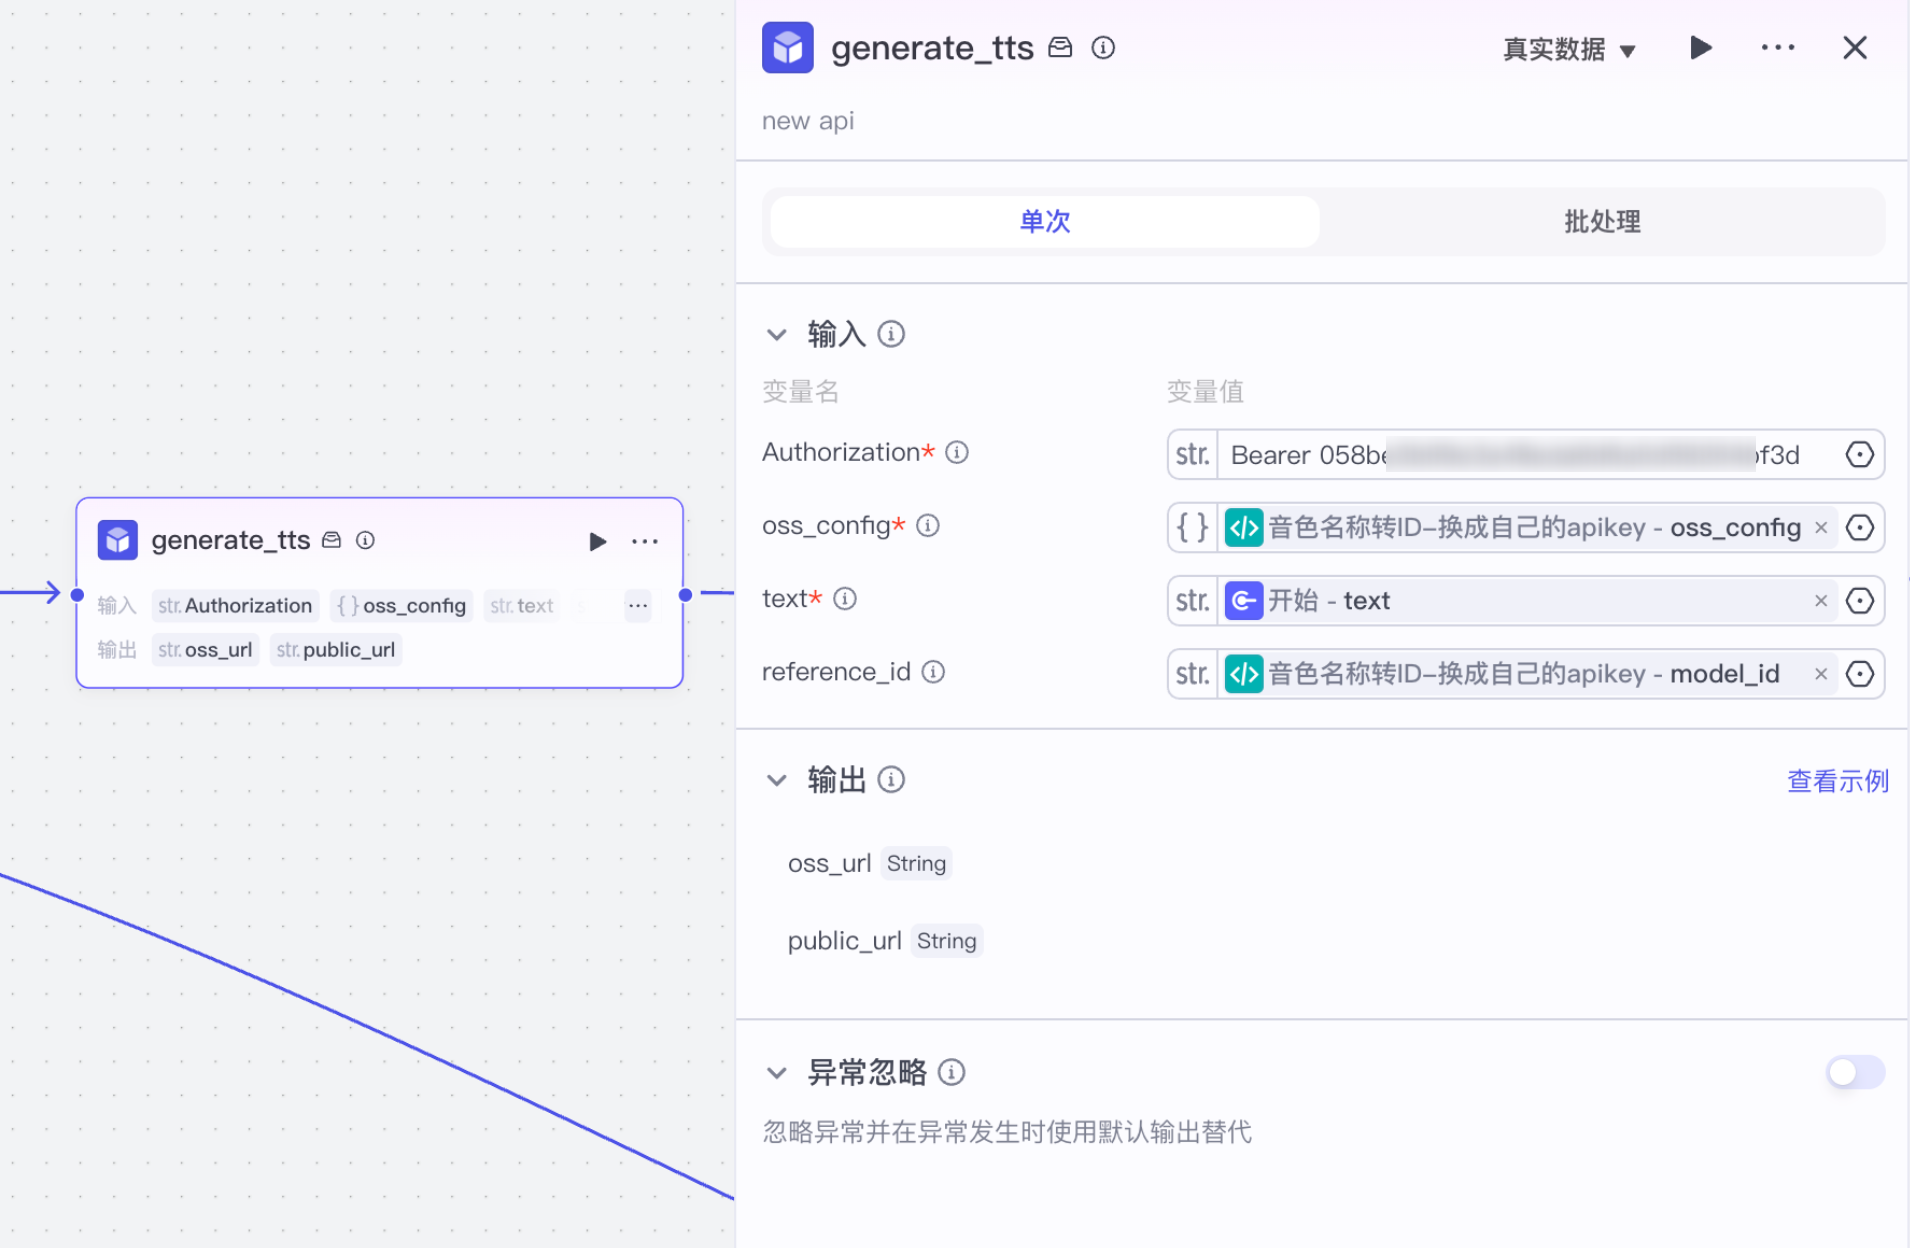Image resolution: width=1910 pixels, height=1248 pixels.
Task: Enable the 异常忽略 toggle switch
Action: tap(1856, 1072)
